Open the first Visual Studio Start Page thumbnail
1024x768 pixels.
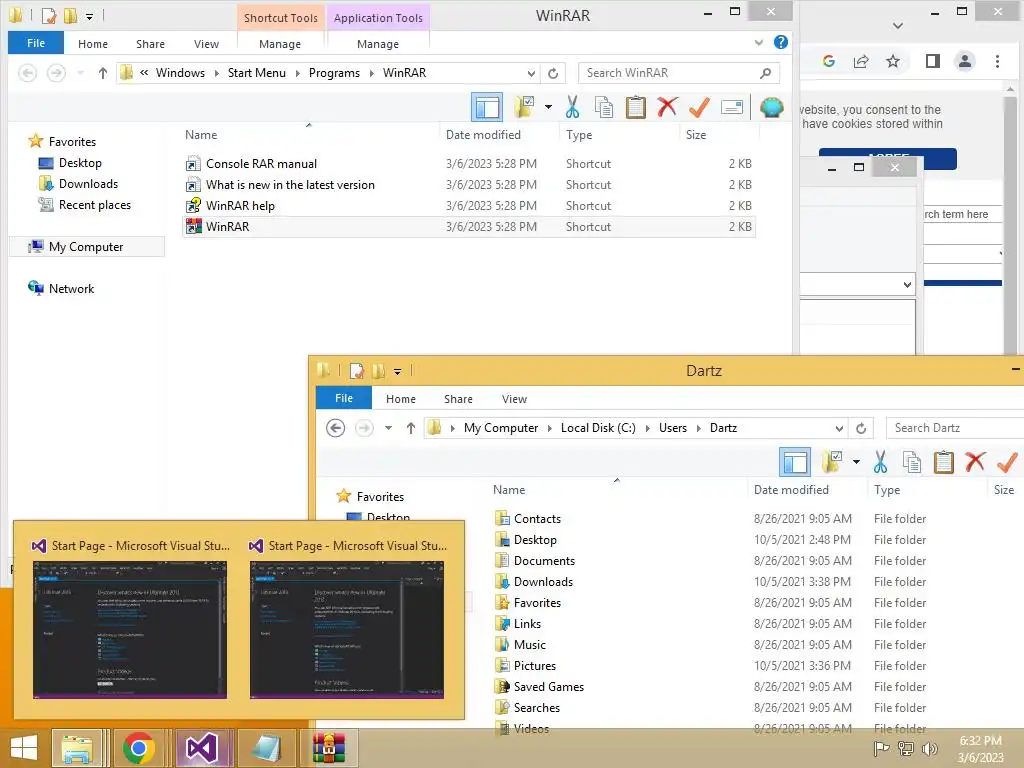pos(130,630)
